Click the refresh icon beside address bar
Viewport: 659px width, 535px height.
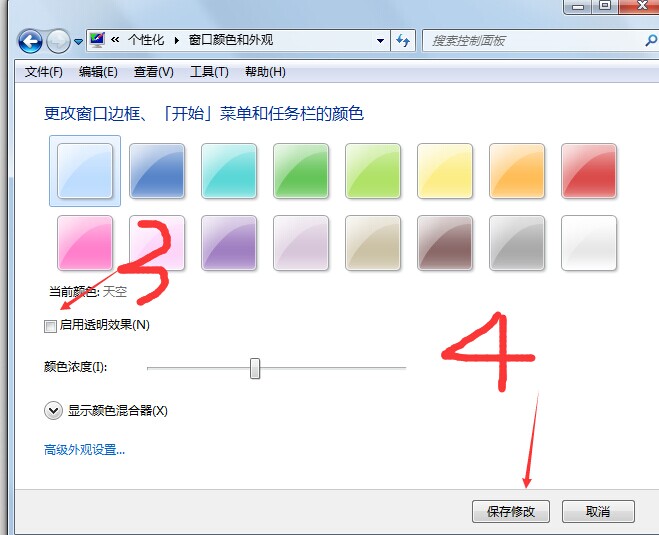pos(403,41)
